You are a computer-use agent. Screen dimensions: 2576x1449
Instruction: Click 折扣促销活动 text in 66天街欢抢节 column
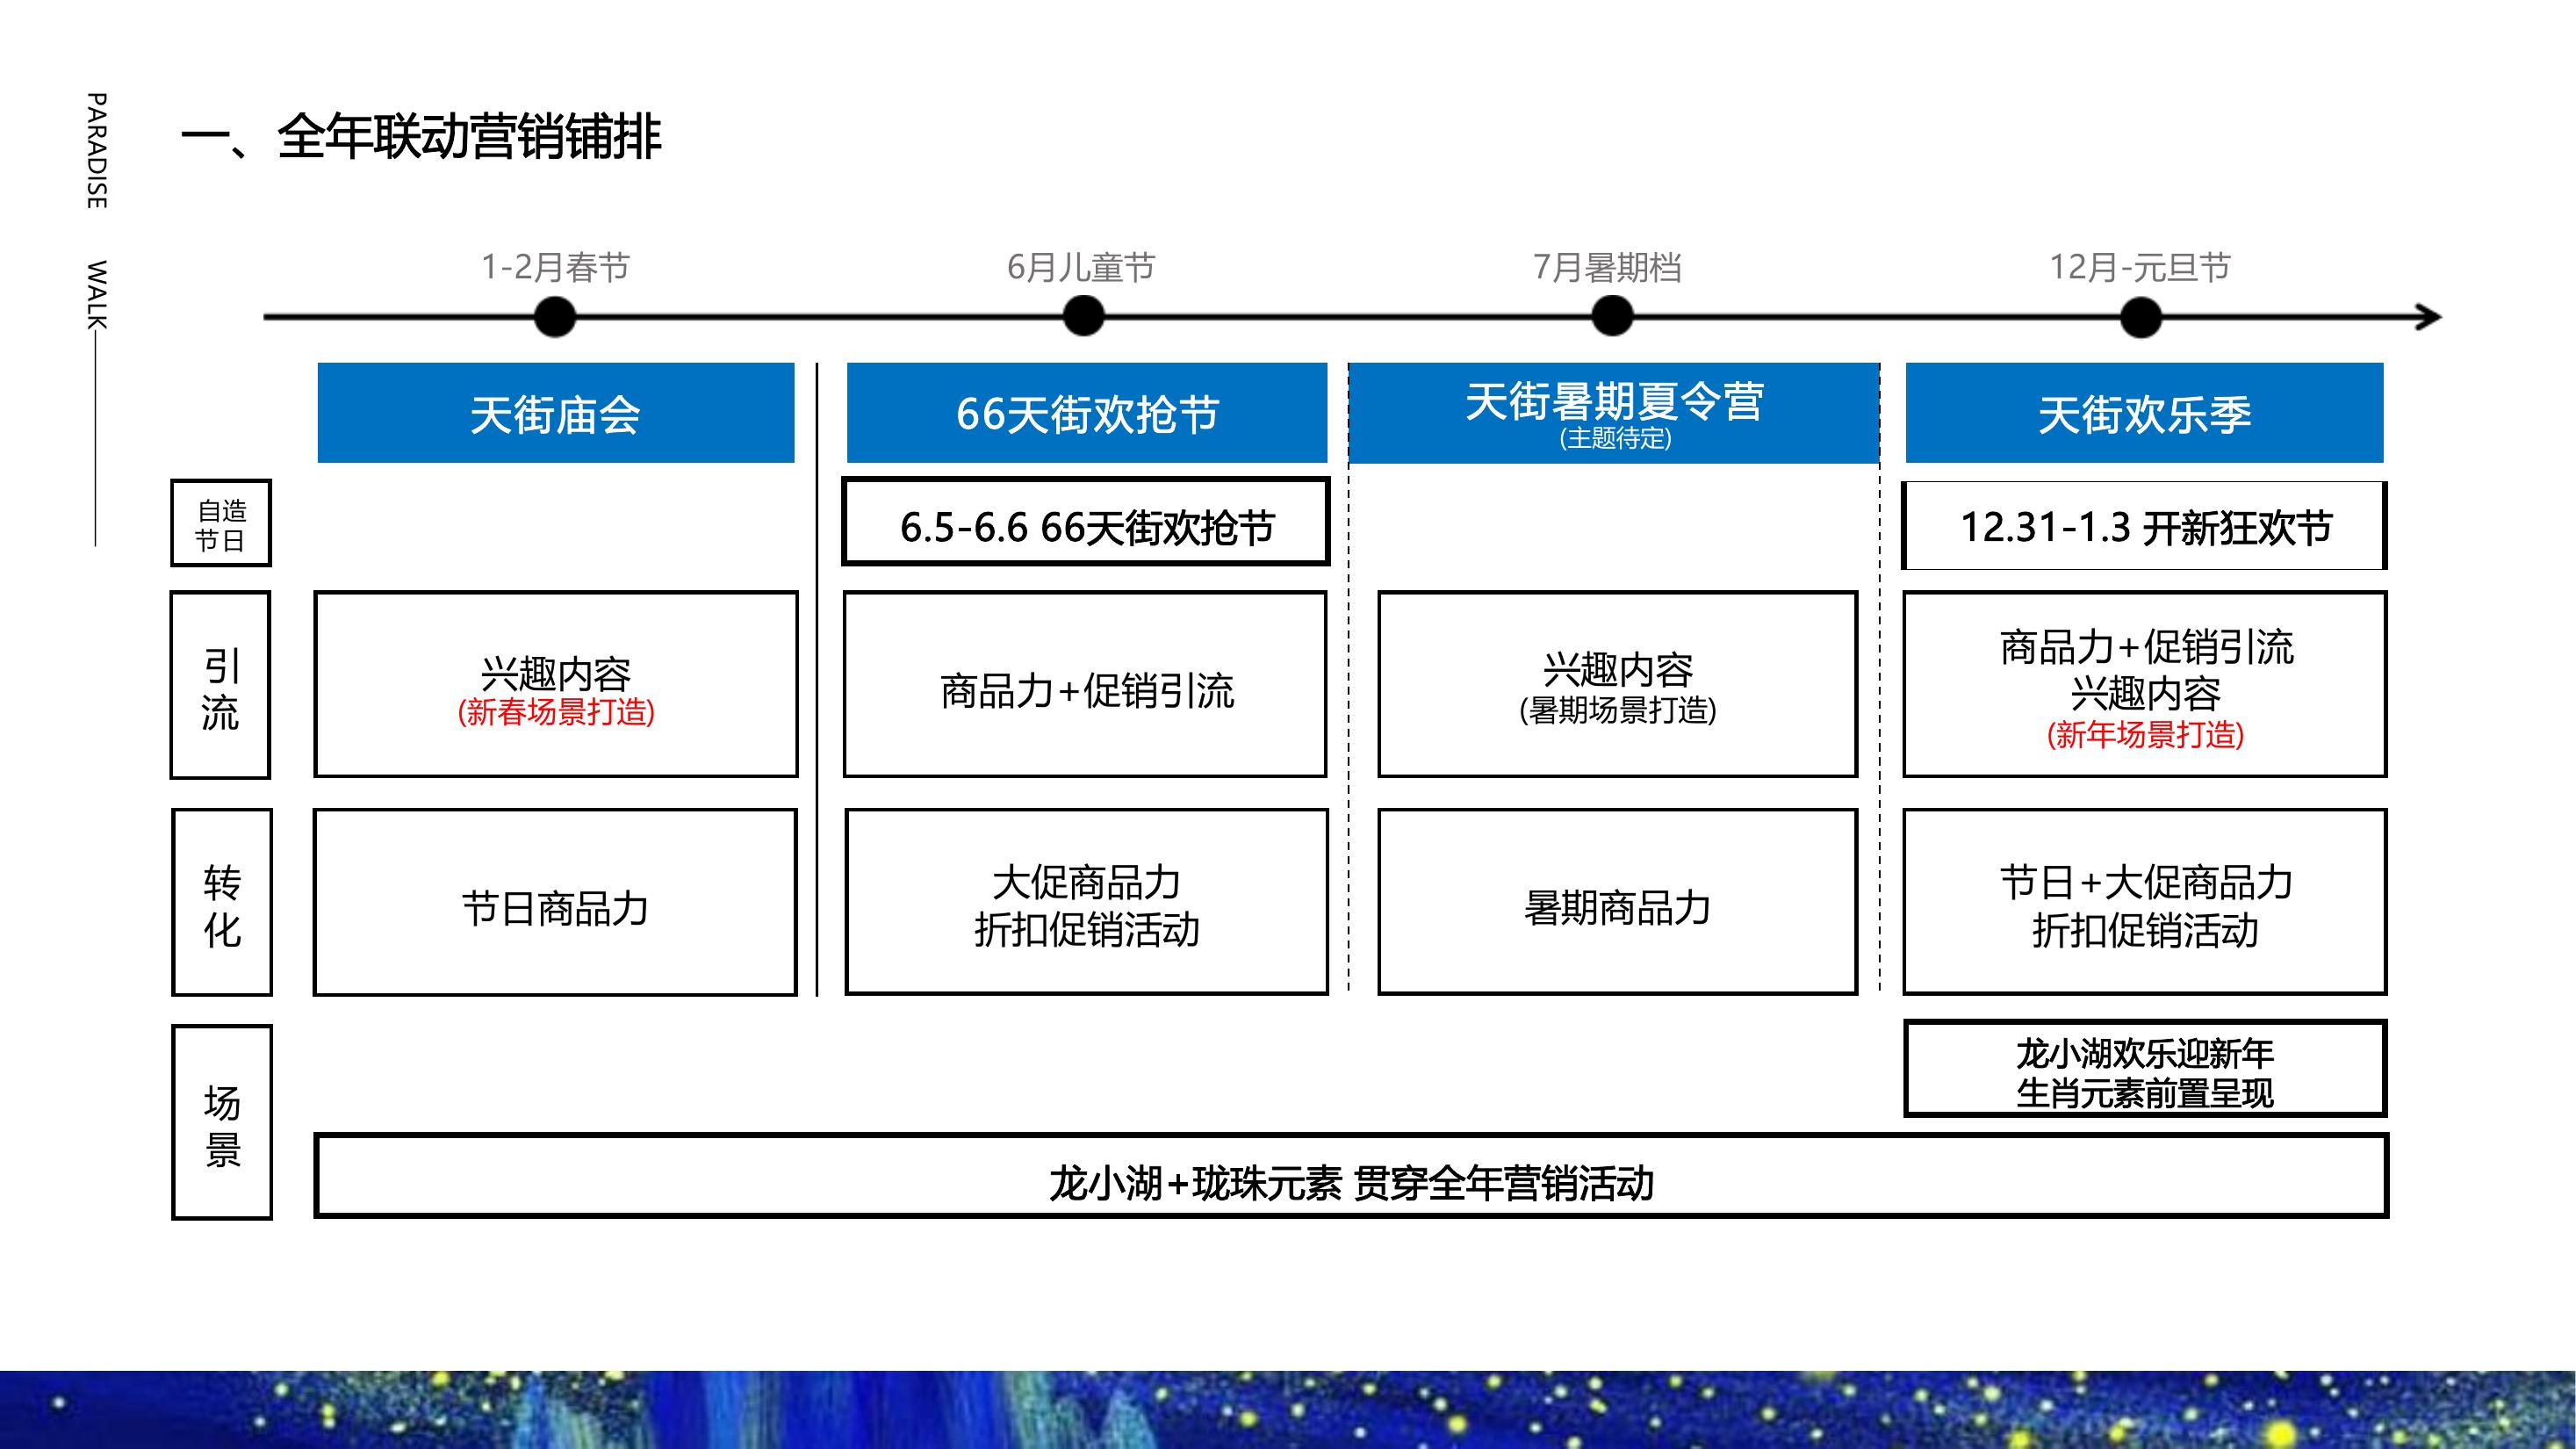pyautogui.click(x=1087, y=930)
